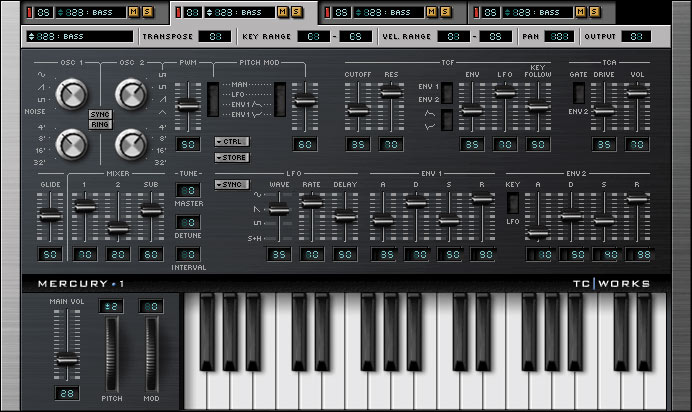Switch to the third part tab
This screenshot has height=412, width=692.
click(x=393, y=12)
